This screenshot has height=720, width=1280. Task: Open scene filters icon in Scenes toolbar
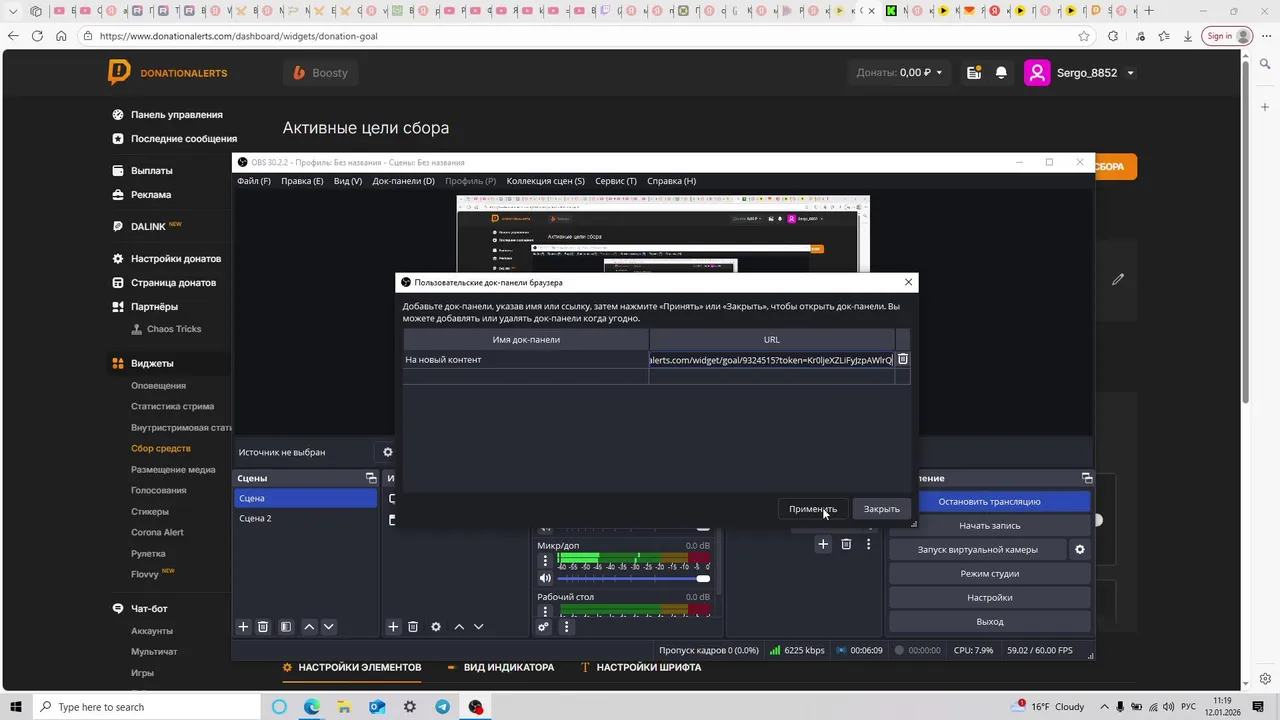286,627
